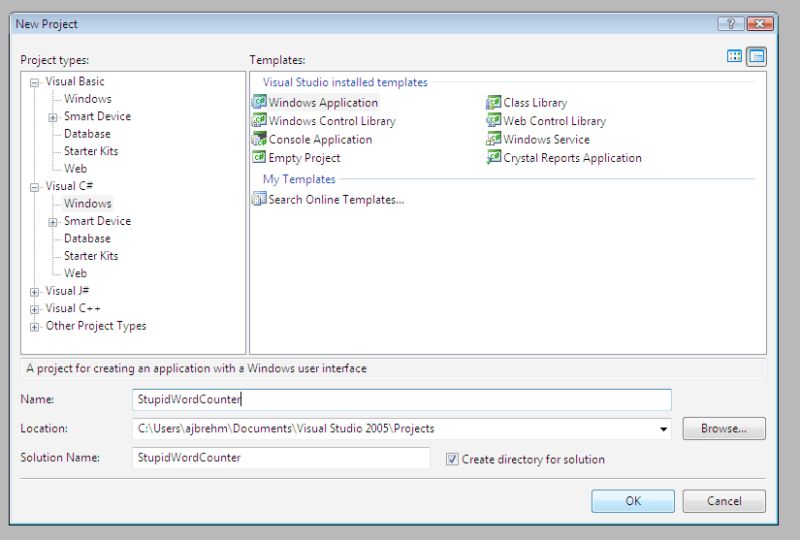Select Web under Visual C#
The width and height of the screenshot is (800, 540).
(x=76, y=273)
